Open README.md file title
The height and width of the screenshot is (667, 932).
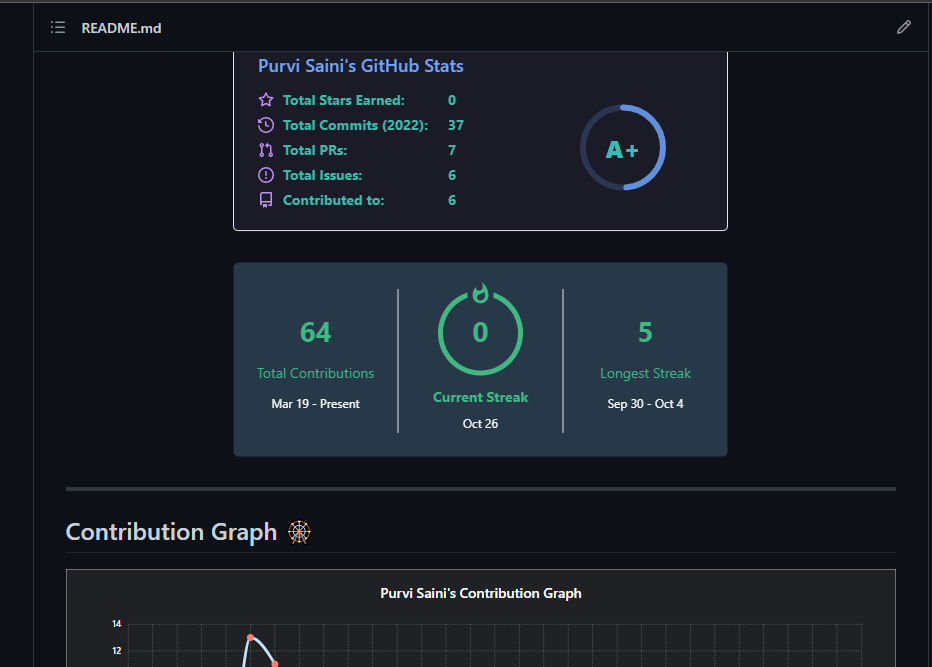(121, 28)
